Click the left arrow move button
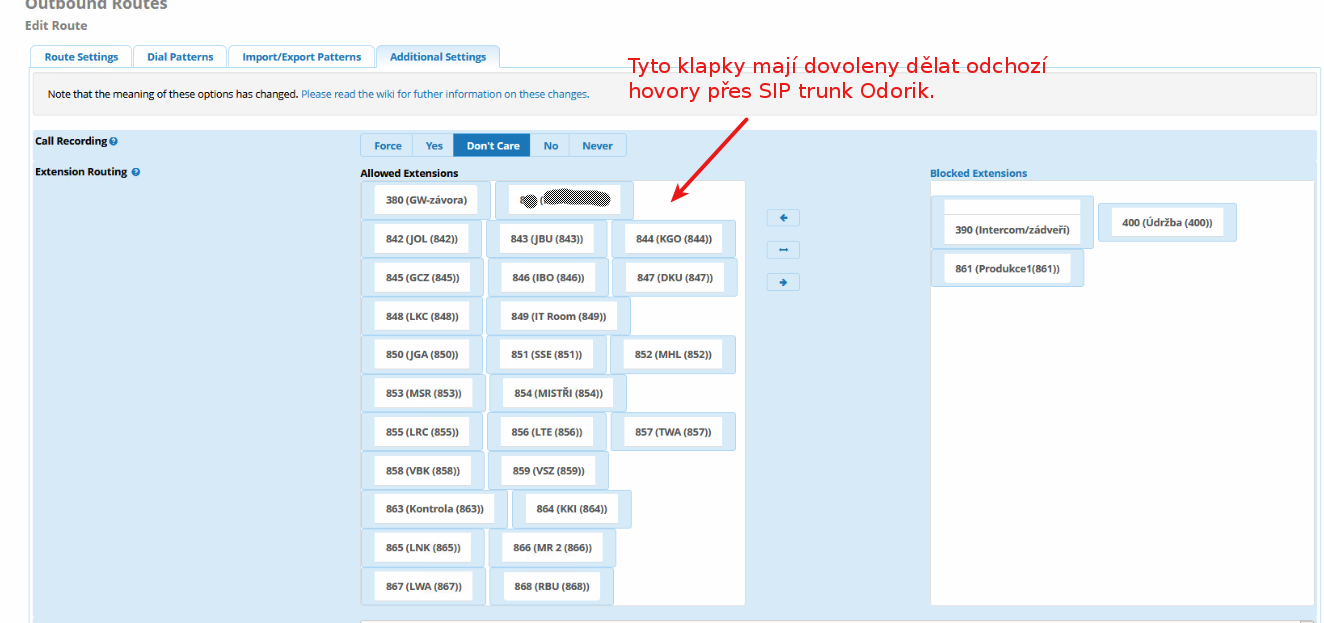The width and height of the screenshot is (1324, 623). 783,218
